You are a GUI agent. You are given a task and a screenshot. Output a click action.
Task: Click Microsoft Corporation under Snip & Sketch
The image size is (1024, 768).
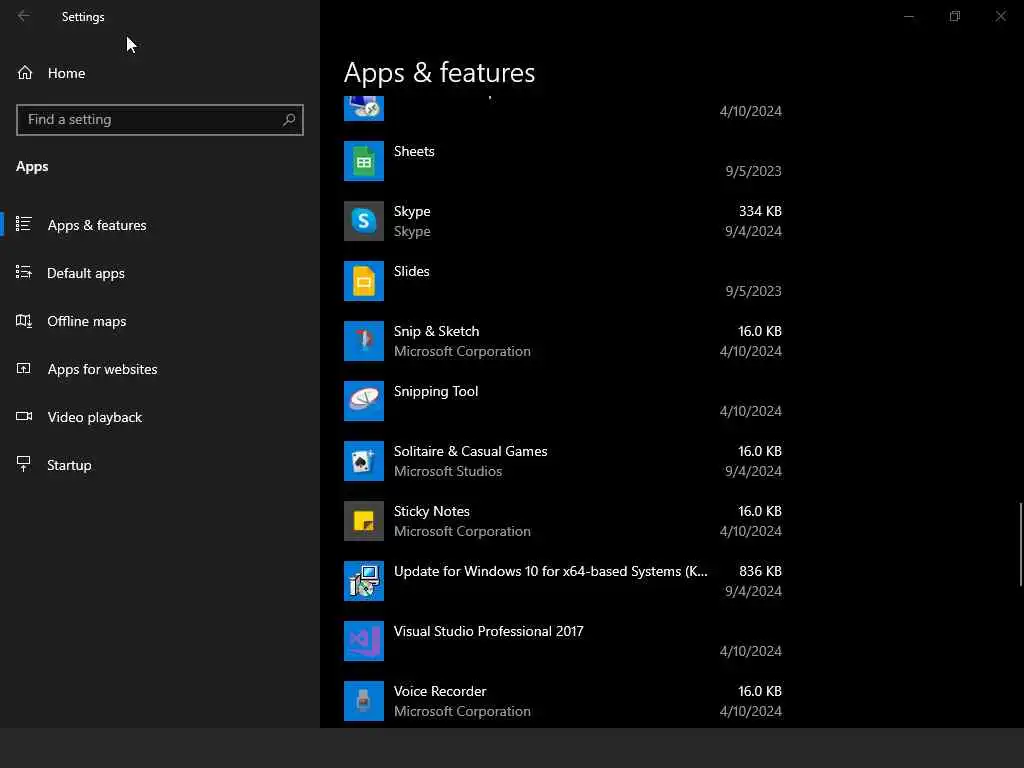pyautogui.click(x=462, y=351)
